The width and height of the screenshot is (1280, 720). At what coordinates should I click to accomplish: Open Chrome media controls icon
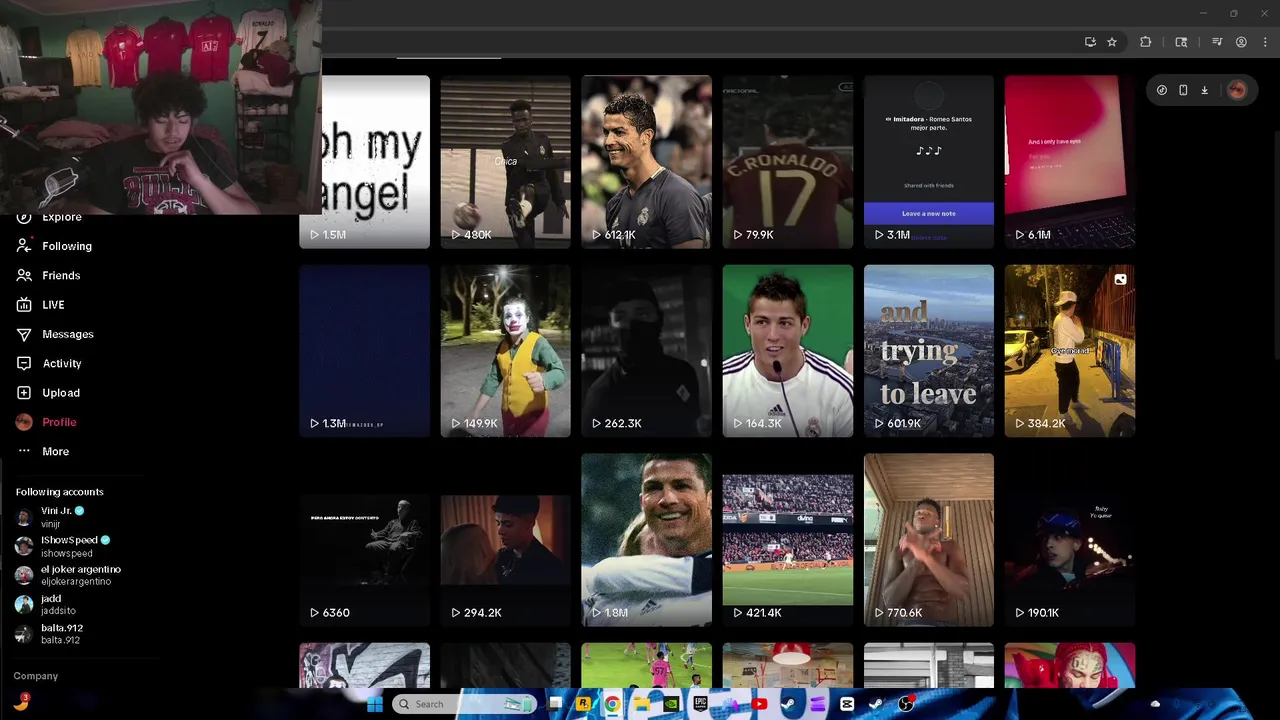click(1217, 42)
